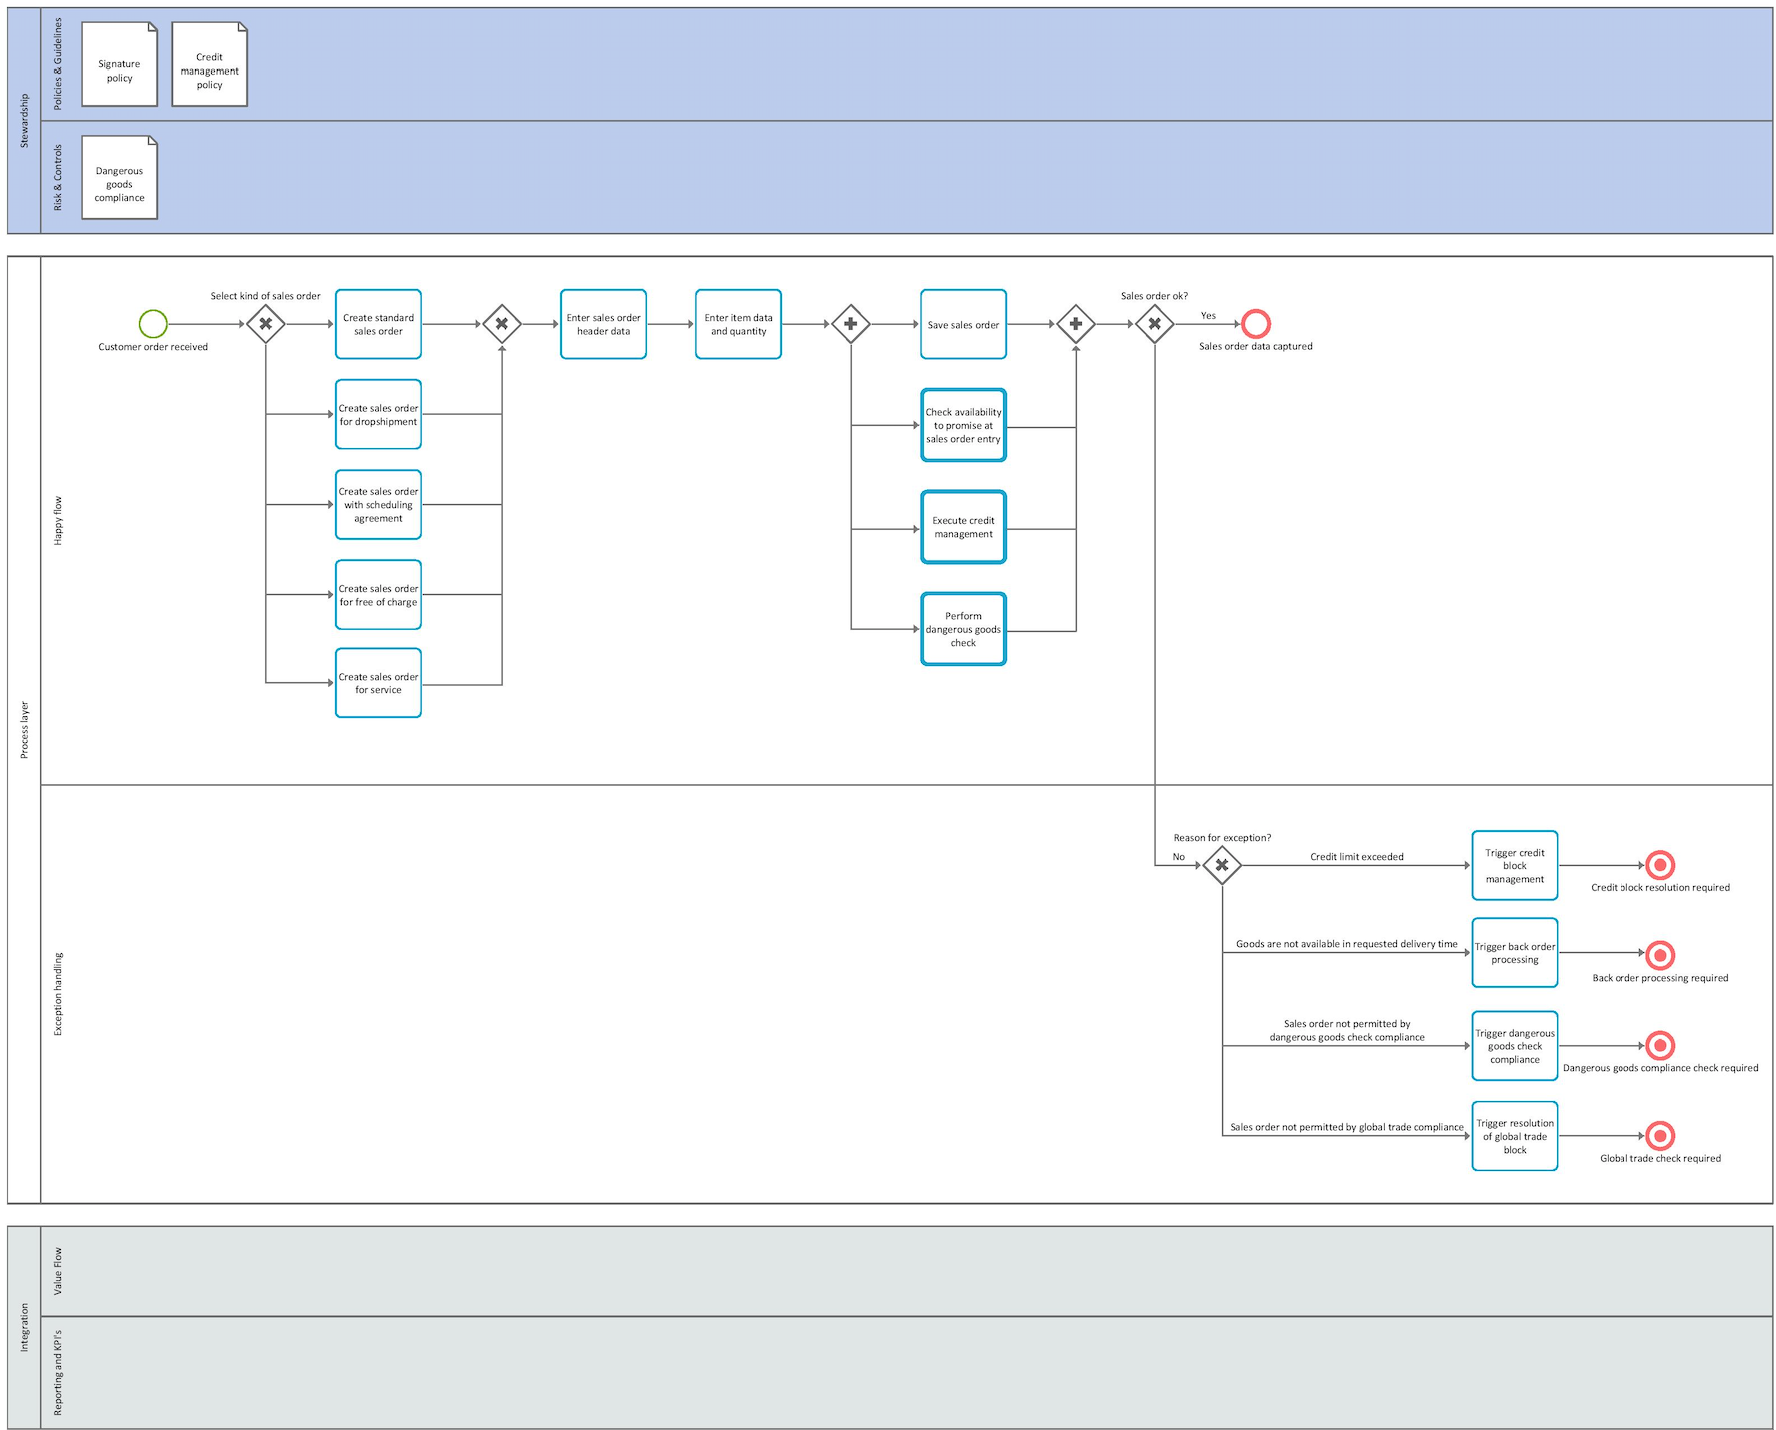Viewport: 1776px width, 1430px height.
Task: Click the 'Sales order ok?' decision gateway
Action: pos(1155,324)
